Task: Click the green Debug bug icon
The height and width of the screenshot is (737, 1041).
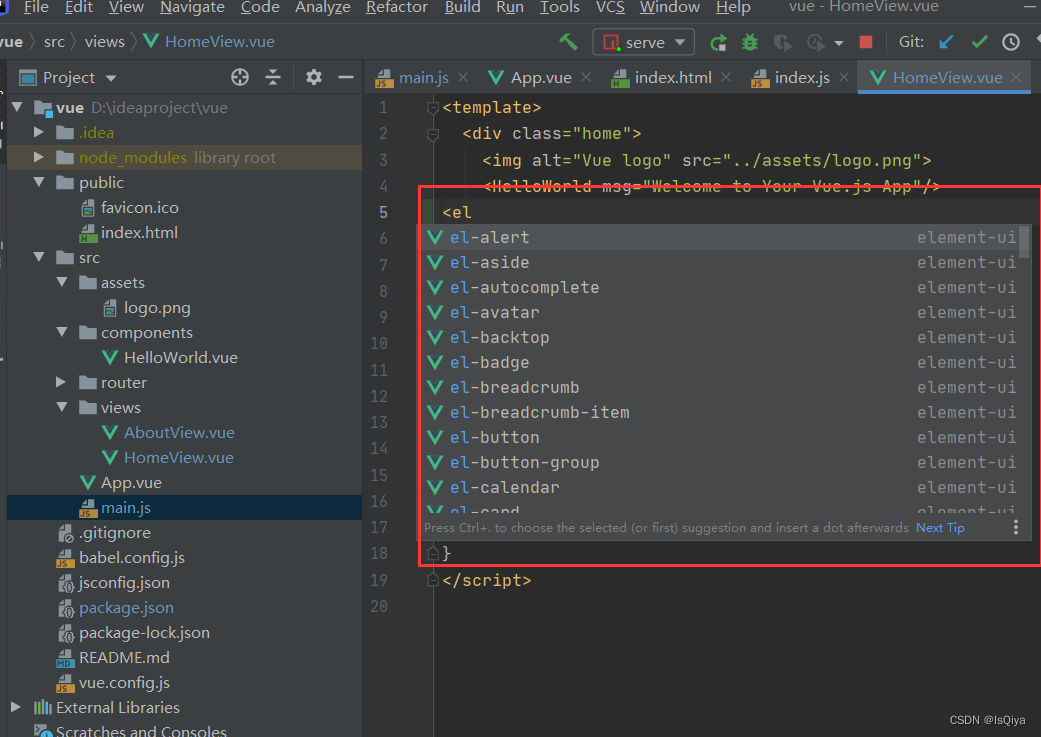Action: tap(750, 42)
